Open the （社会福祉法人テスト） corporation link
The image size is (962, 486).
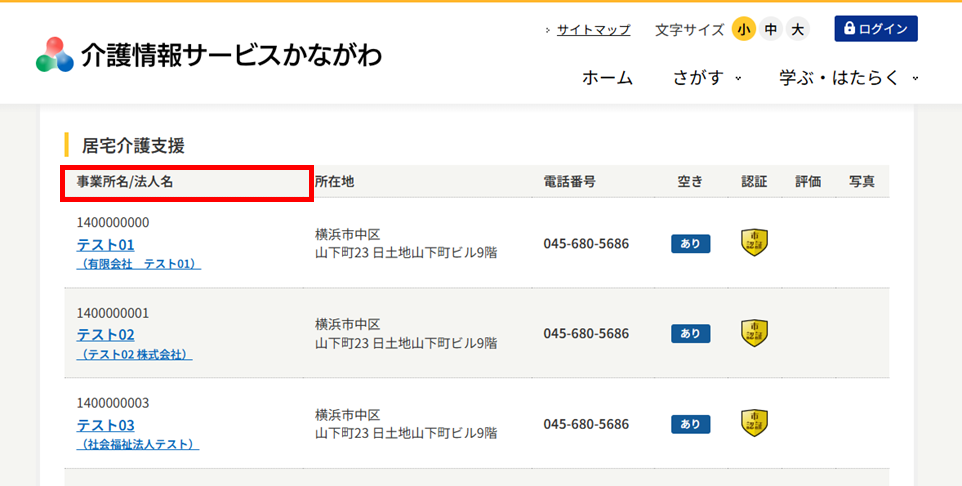(x=138, y=445)
